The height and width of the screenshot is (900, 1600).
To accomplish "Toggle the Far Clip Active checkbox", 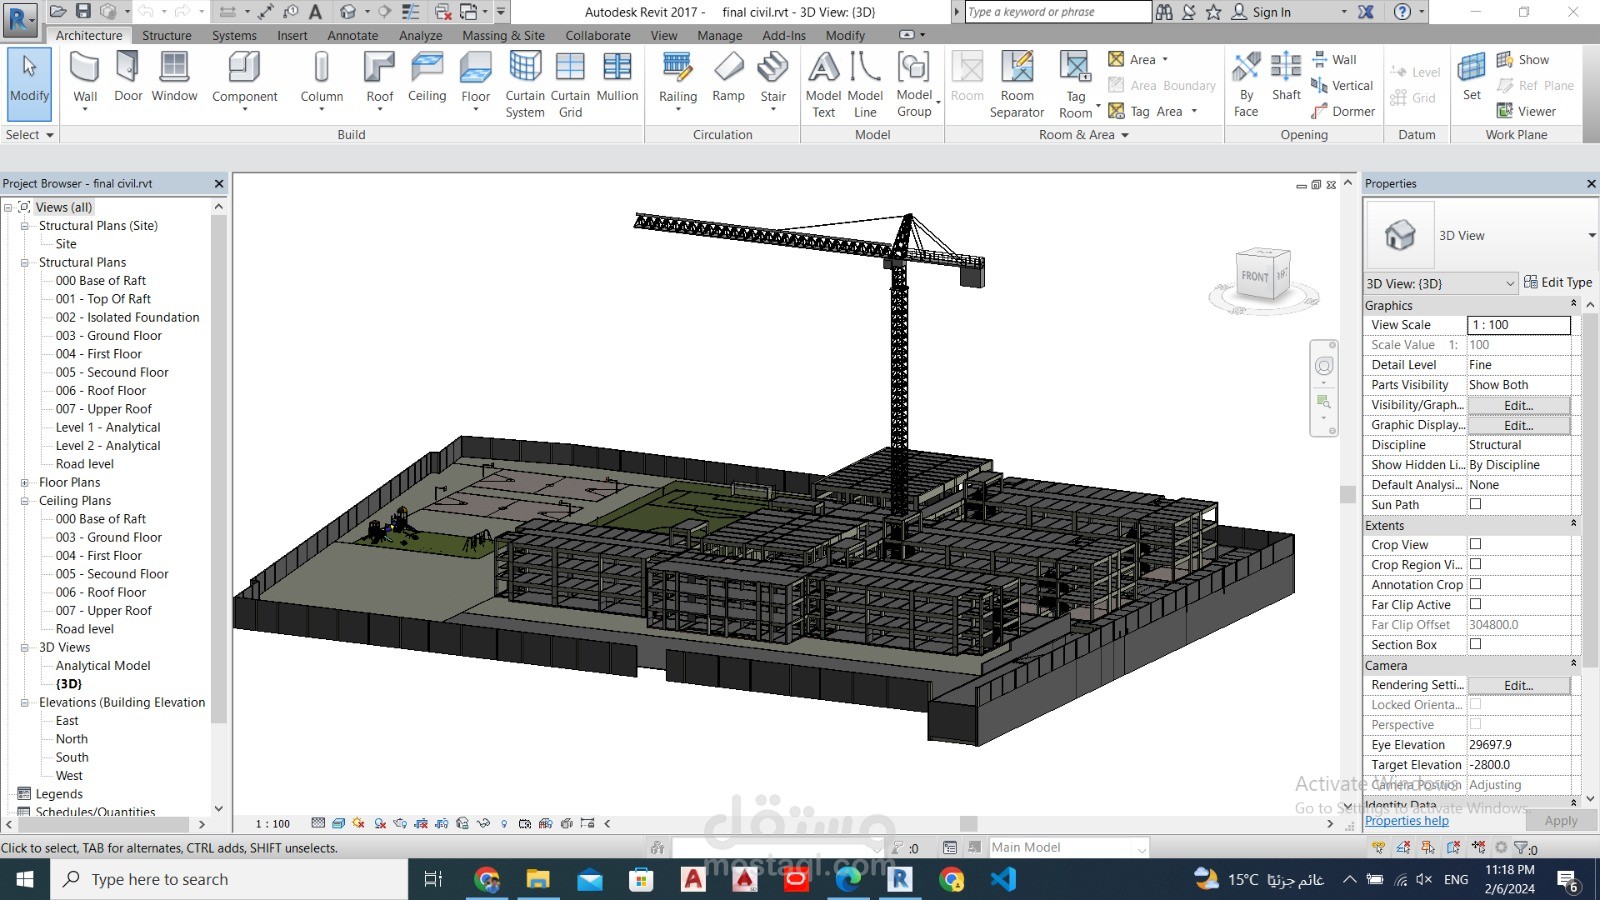I will click(x=1475, y=604).
